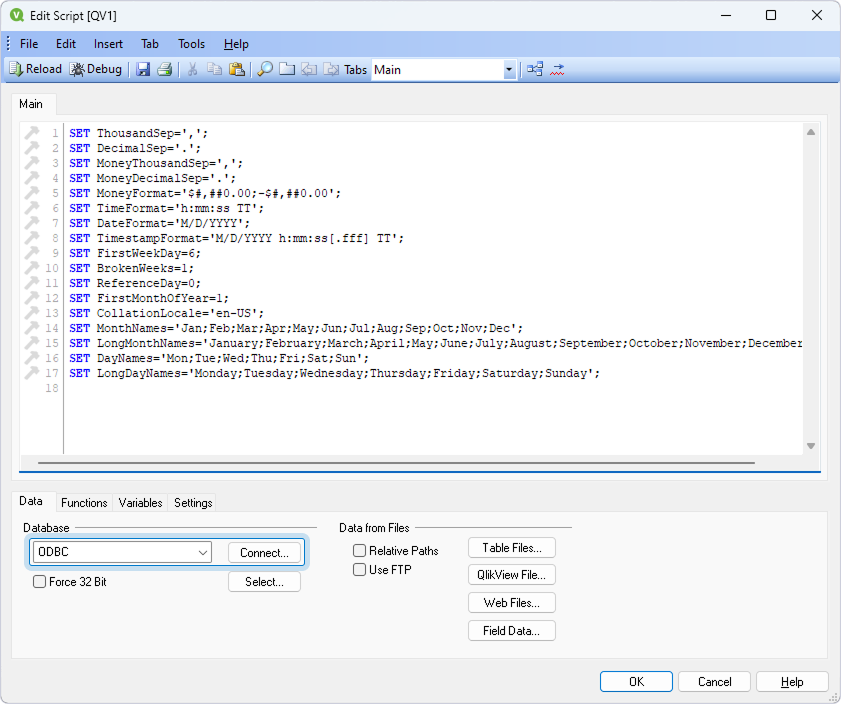Open the Table Viewer icon
Viewport: 841px width, 704px height.
pyautogui.click(x=535, y=69)
